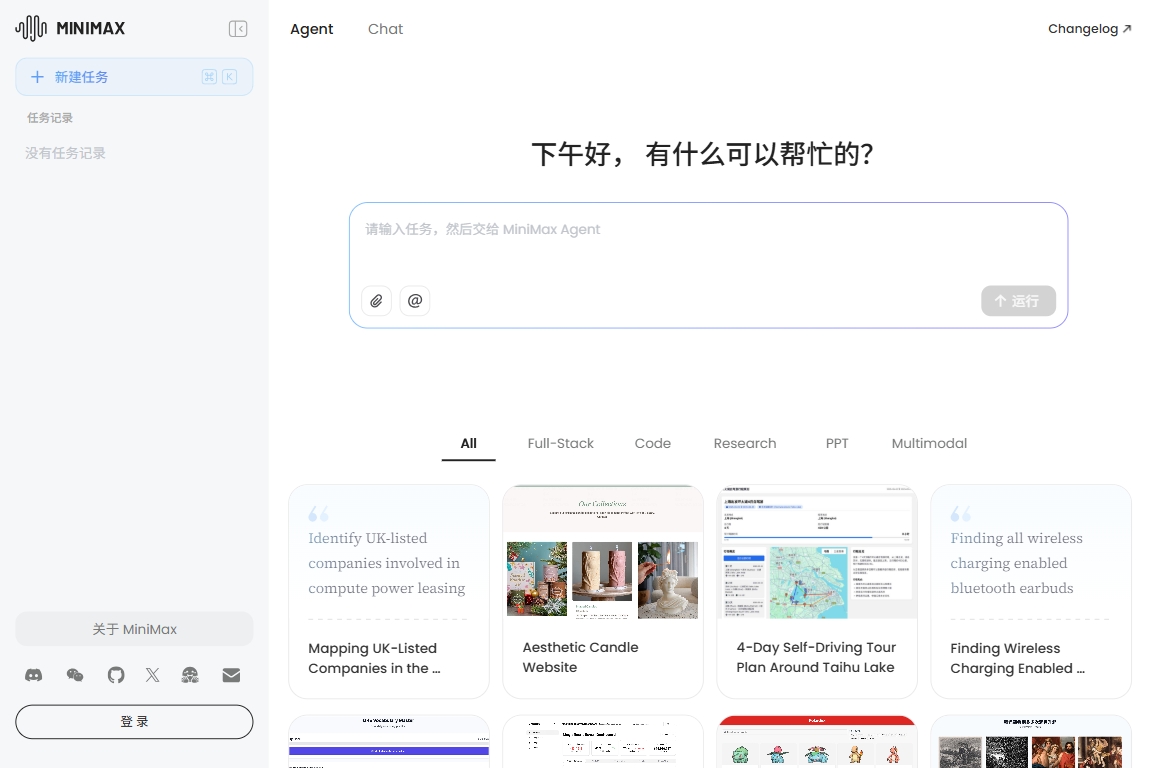Open the X (Twitter) icon link
The width and height of the screenshot is (1152, 768).
tap(152, 675)
